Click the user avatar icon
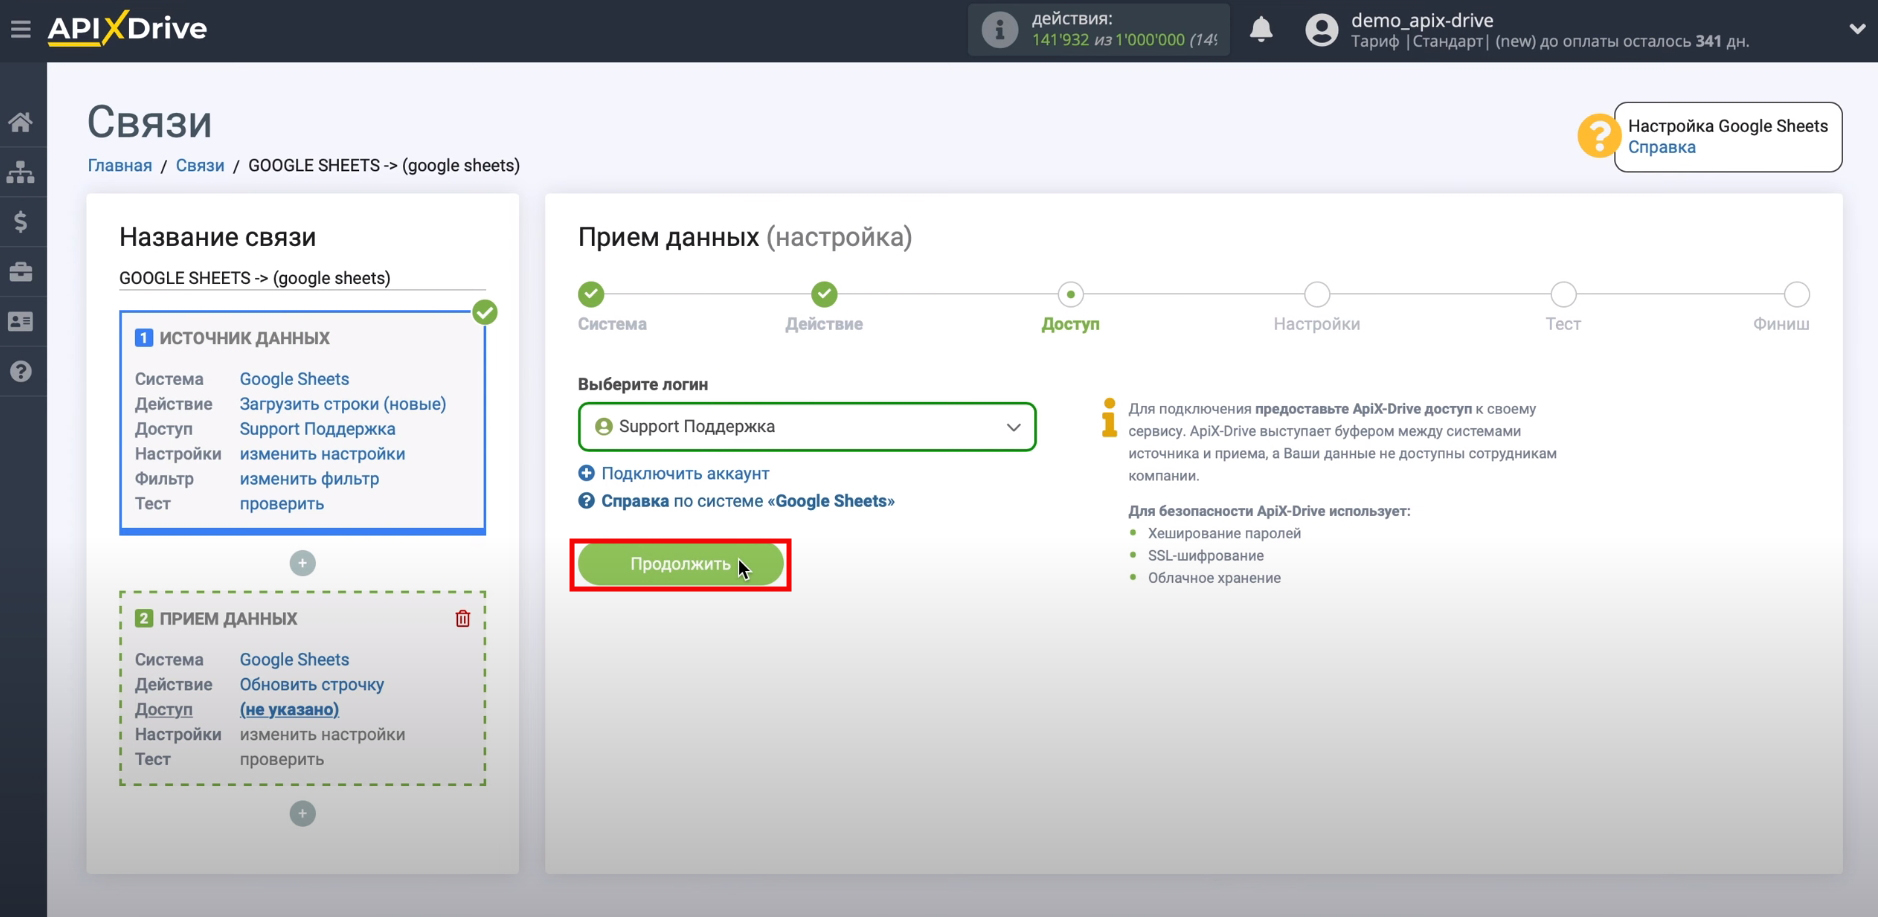This screenshot has width=1878, height=917. tap(1321, 30)
